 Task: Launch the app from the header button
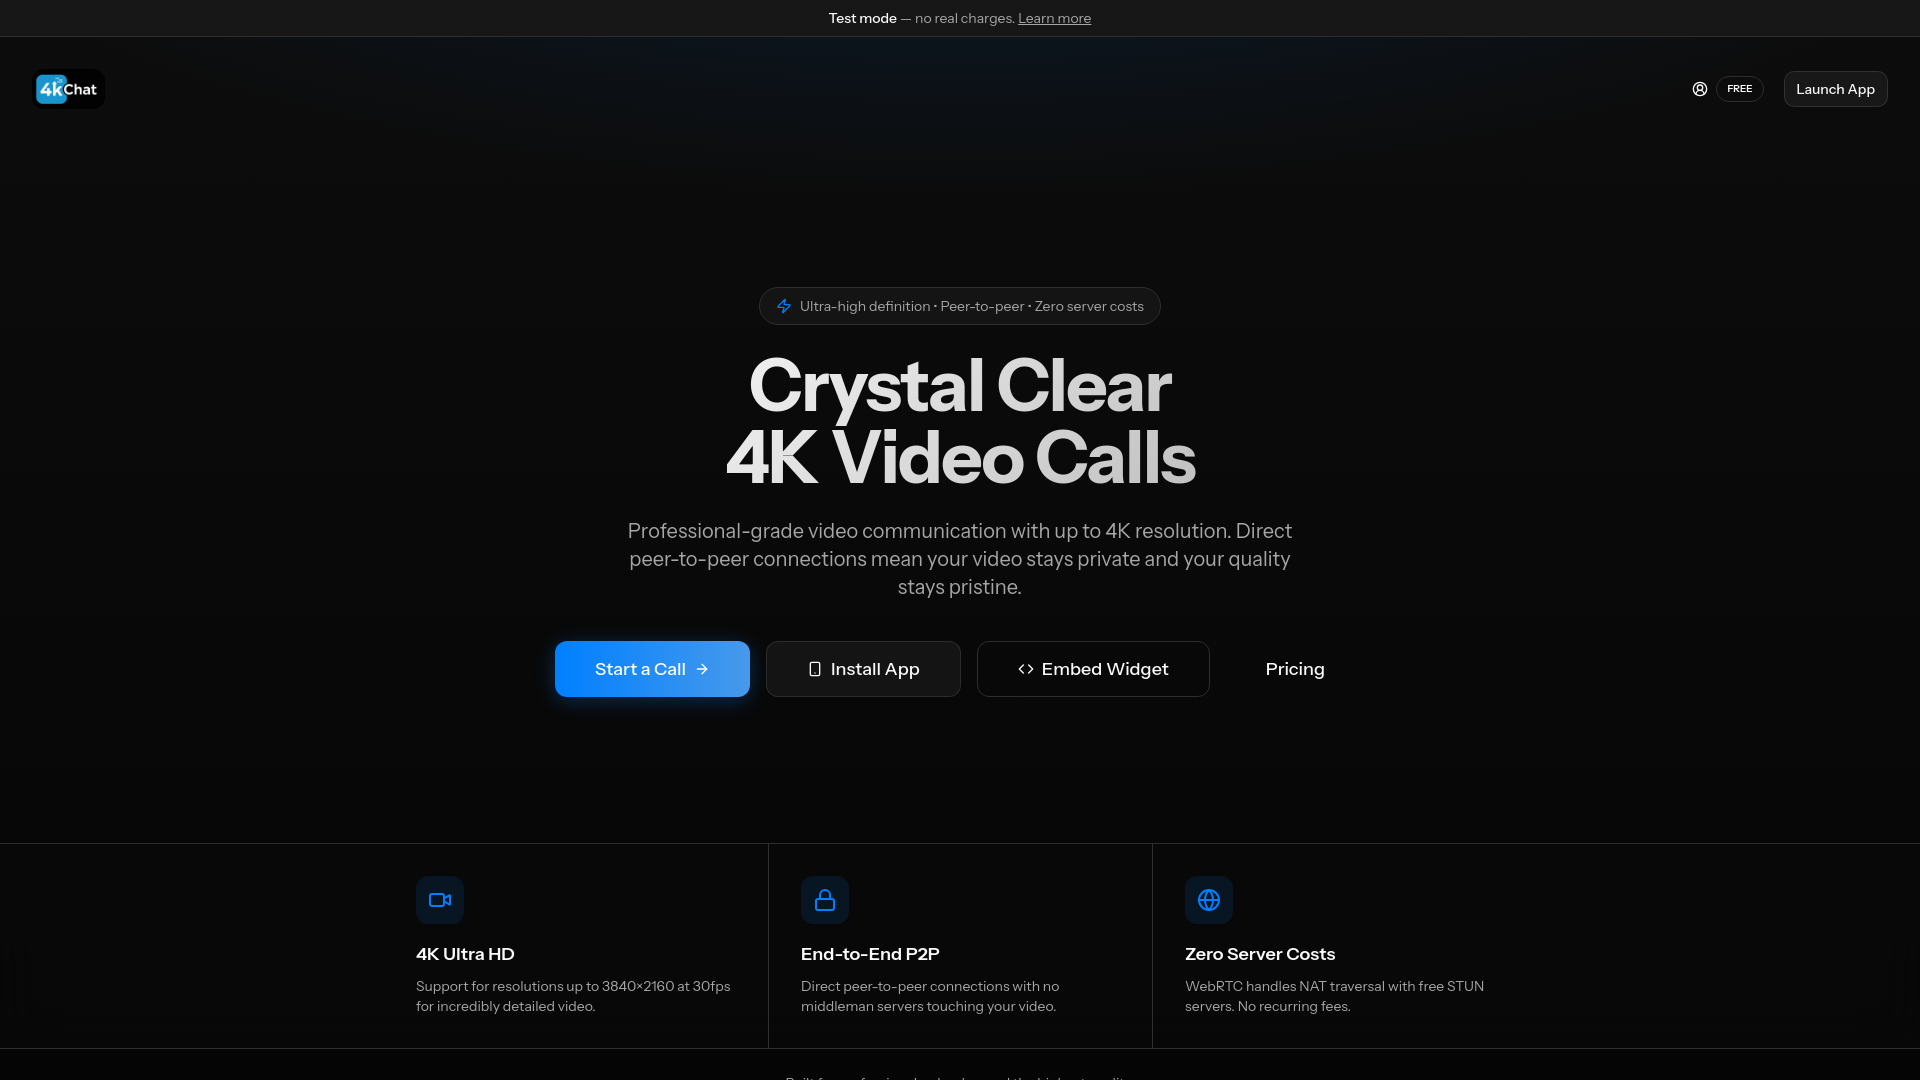coord(1835,89)
